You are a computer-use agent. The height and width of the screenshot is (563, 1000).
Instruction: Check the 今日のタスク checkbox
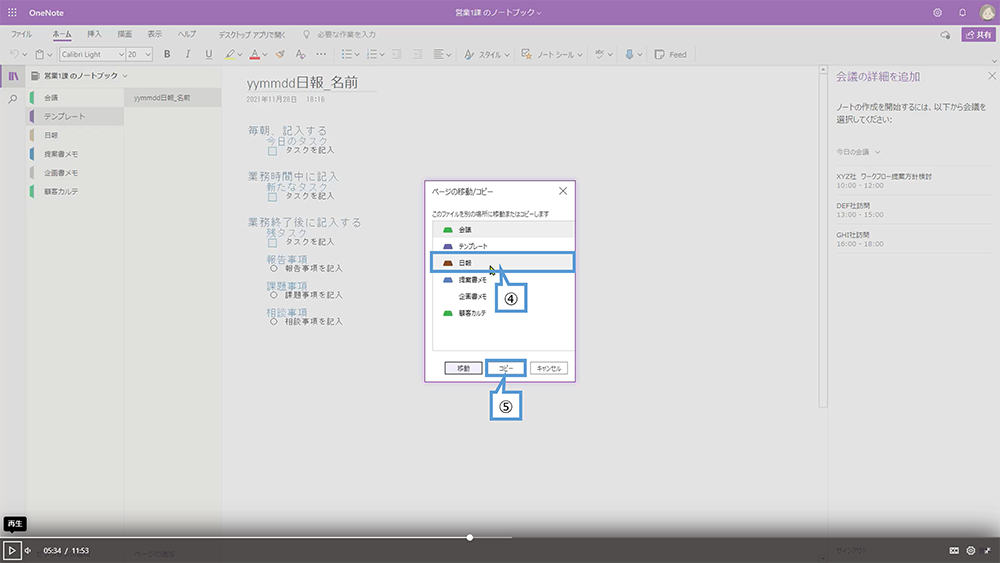(272, 151)
